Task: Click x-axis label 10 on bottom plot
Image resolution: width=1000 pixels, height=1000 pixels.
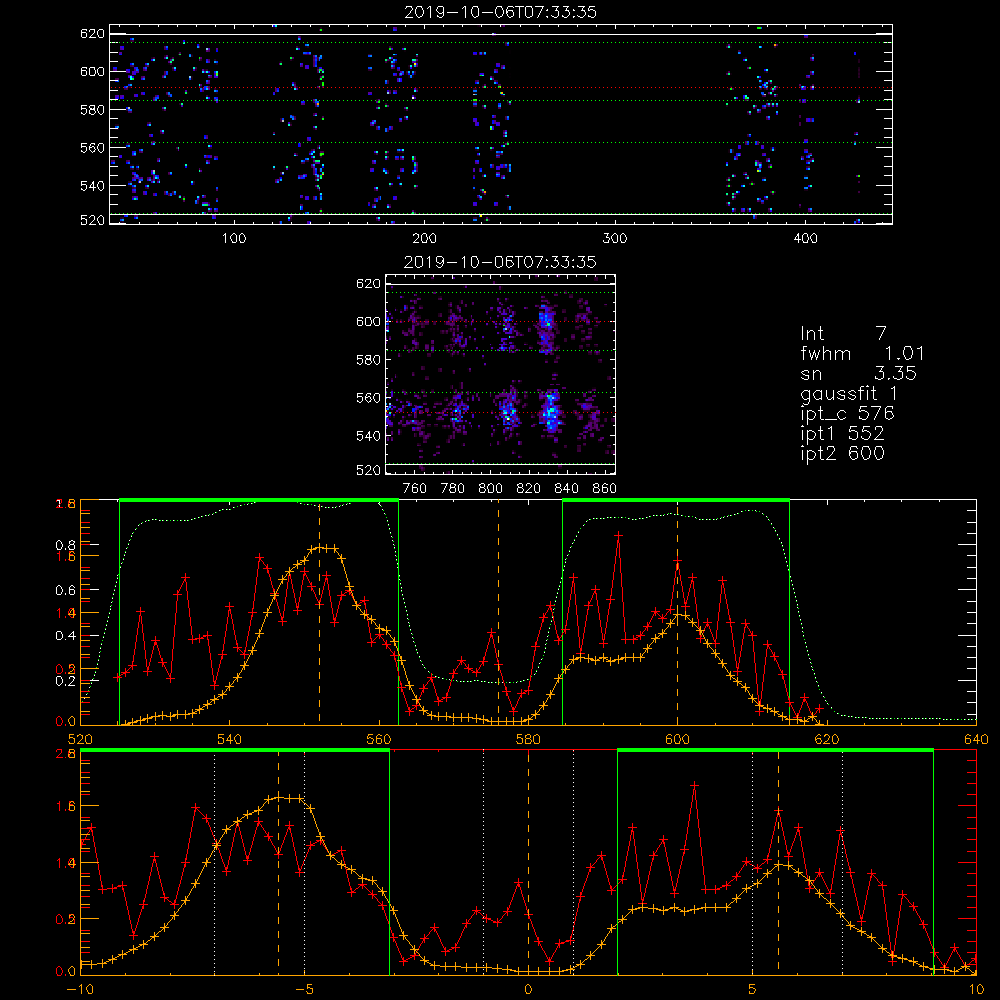Action: [976, 990]
